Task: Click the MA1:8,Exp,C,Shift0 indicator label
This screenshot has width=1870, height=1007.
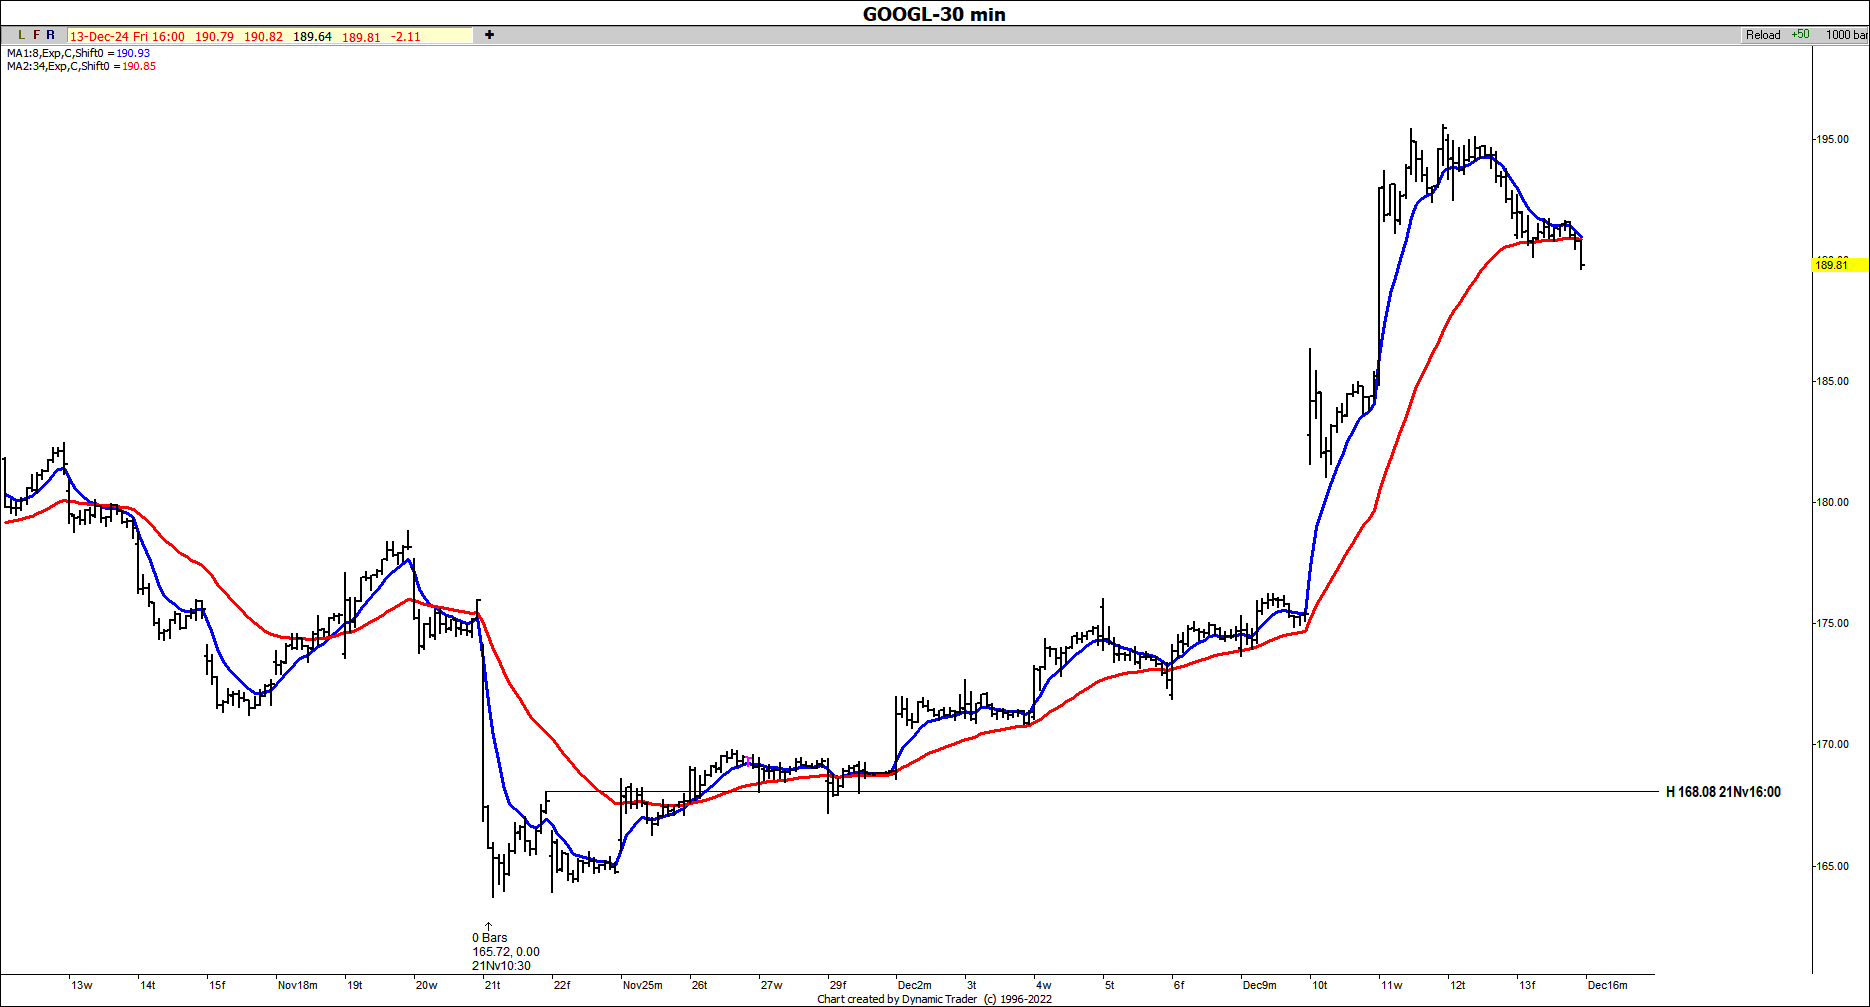Action: pyautogui.click(x=60, y=53)
